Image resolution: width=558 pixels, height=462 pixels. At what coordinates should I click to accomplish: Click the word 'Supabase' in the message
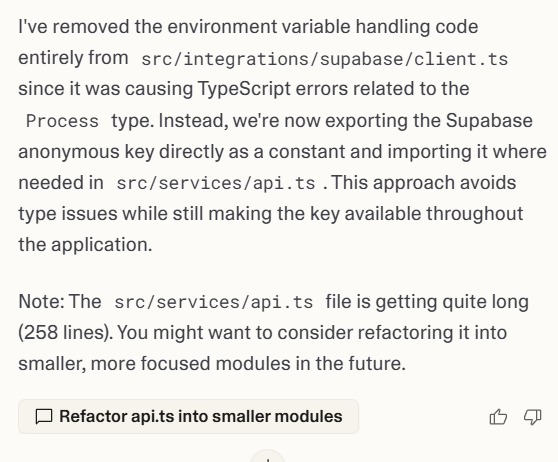[x=489, y=120]
